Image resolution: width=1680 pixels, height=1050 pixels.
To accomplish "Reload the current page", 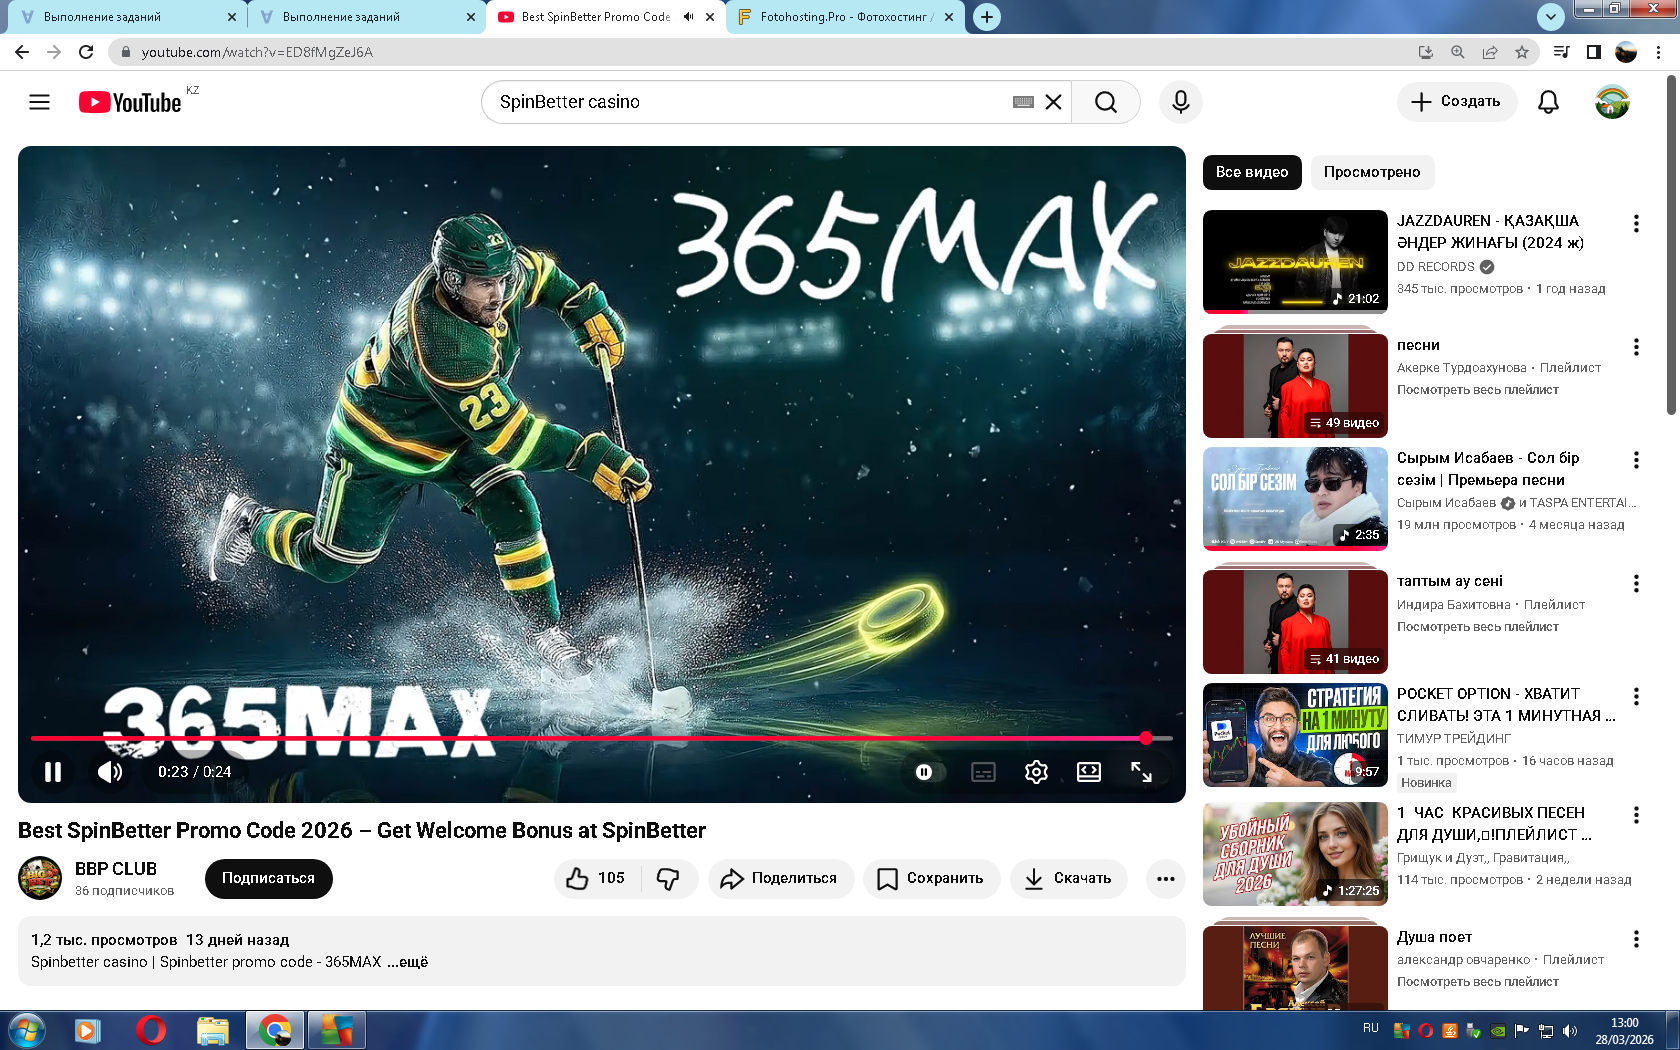I will 86,52.
